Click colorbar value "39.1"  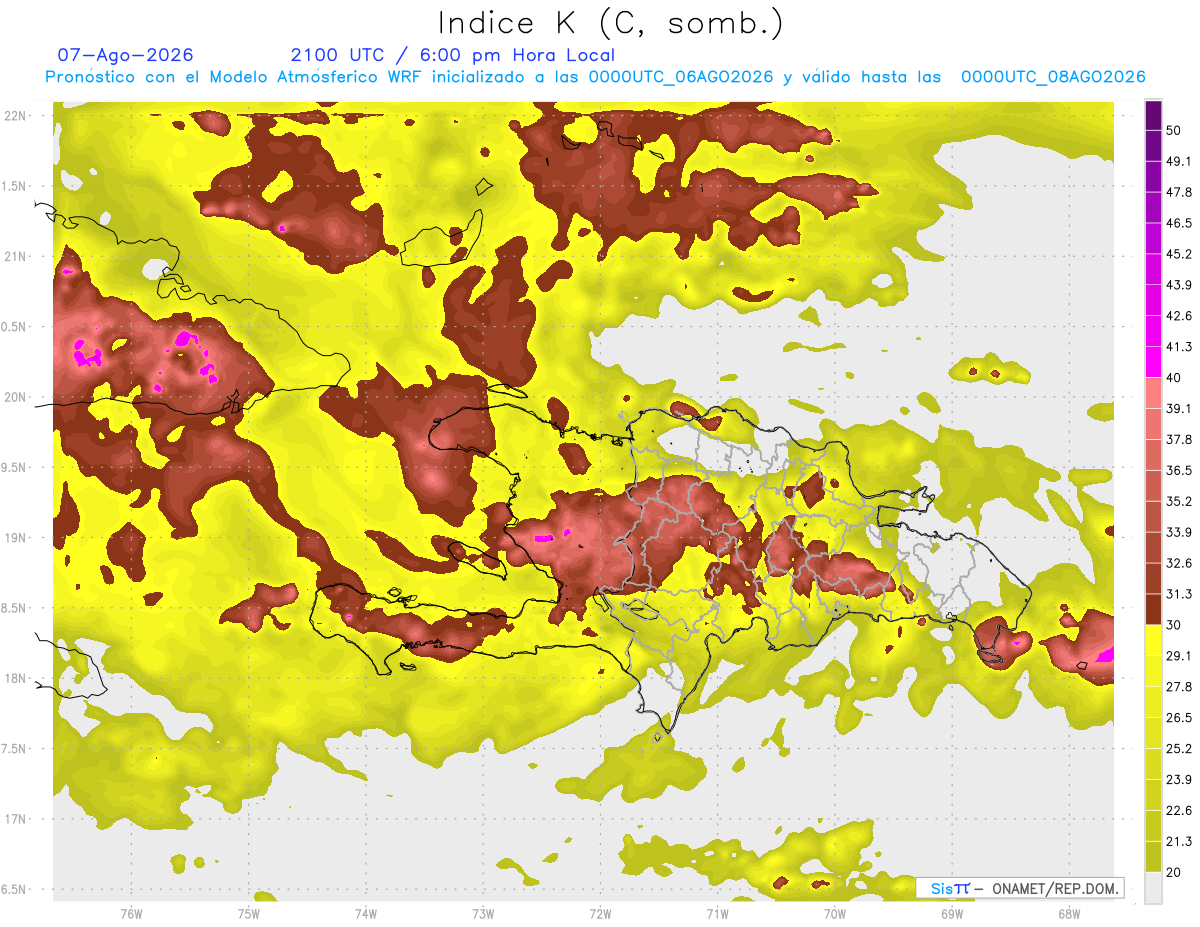click(1179, 408)
